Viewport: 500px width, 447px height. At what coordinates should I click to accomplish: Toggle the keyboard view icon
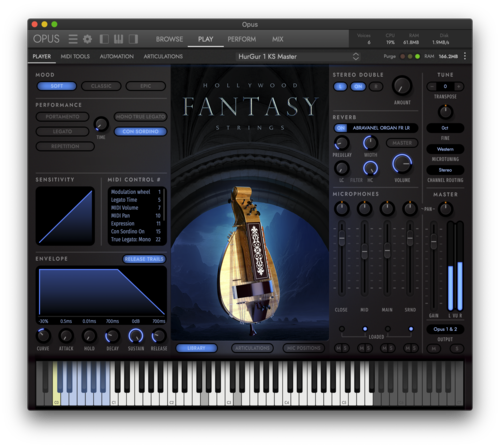118,39
